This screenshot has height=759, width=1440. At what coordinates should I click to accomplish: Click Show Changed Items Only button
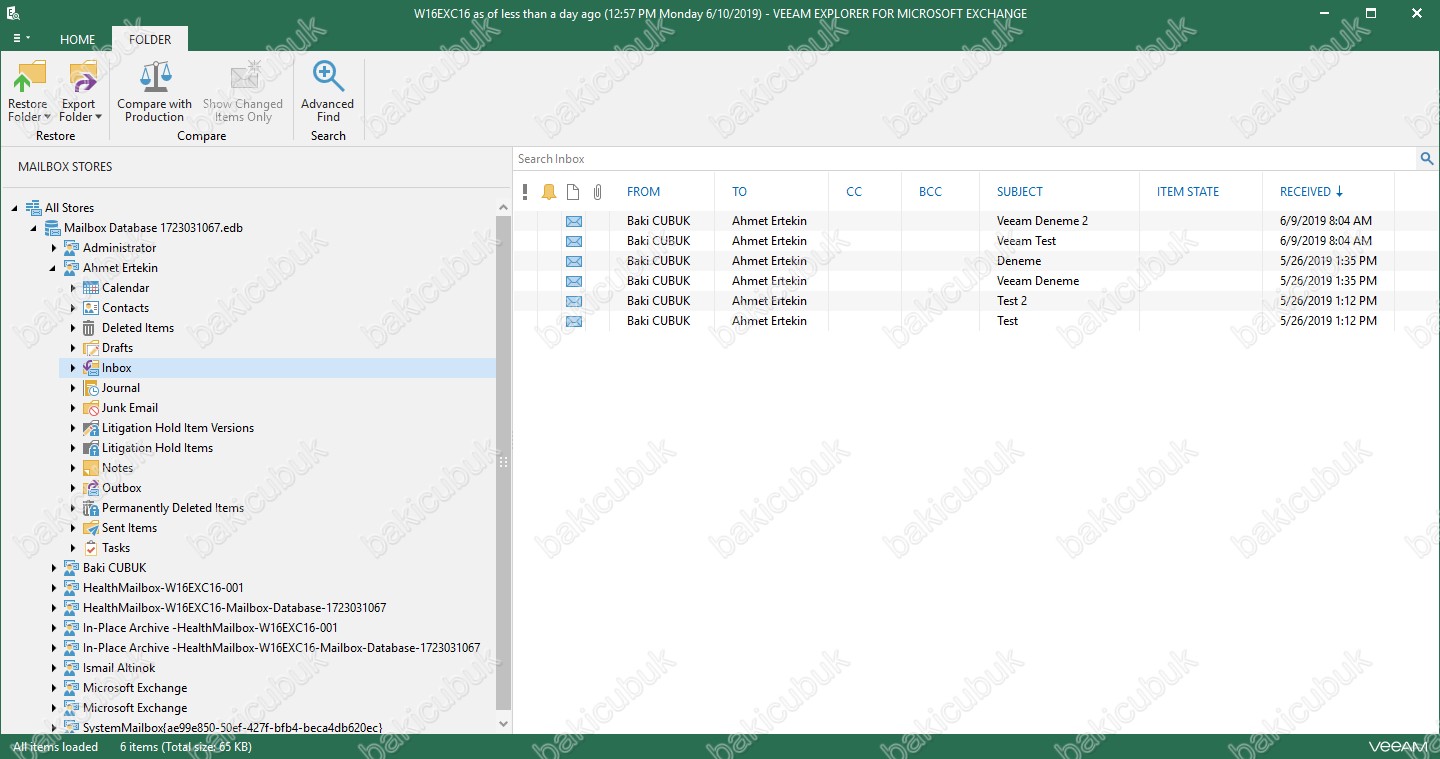243,92
